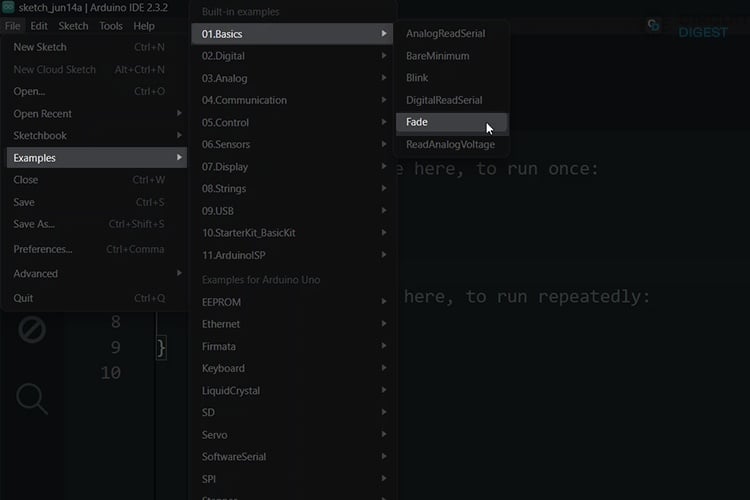Open the Tools menu
The image size is (750, 500).
[x=111, y=26]
